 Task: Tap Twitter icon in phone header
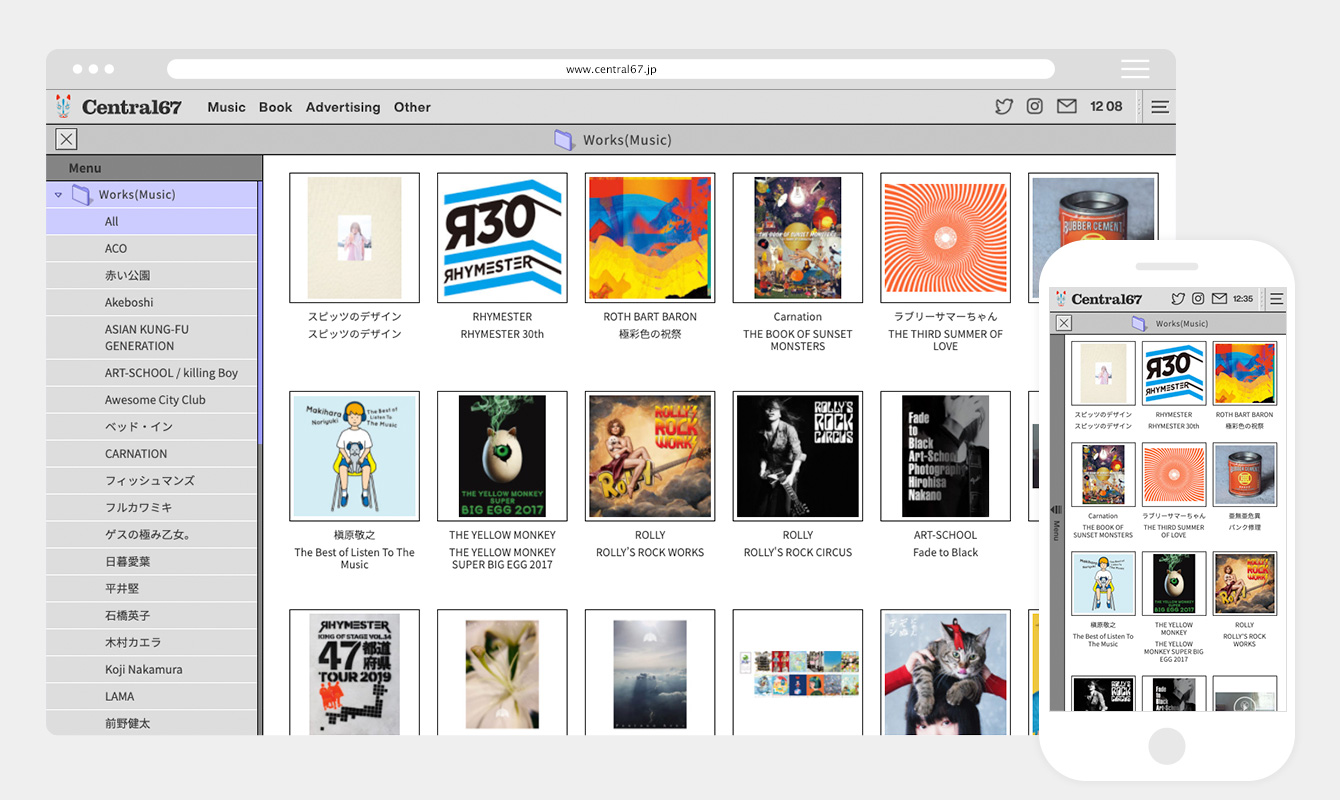[1178, 299]
